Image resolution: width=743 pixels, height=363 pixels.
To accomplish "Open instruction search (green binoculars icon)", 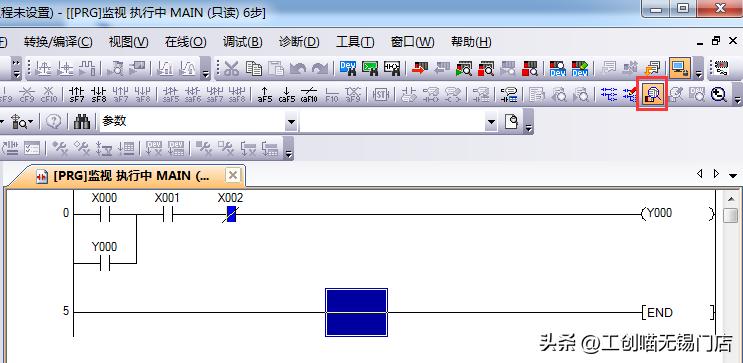I will pyautogui.click(x=370, y=69).
